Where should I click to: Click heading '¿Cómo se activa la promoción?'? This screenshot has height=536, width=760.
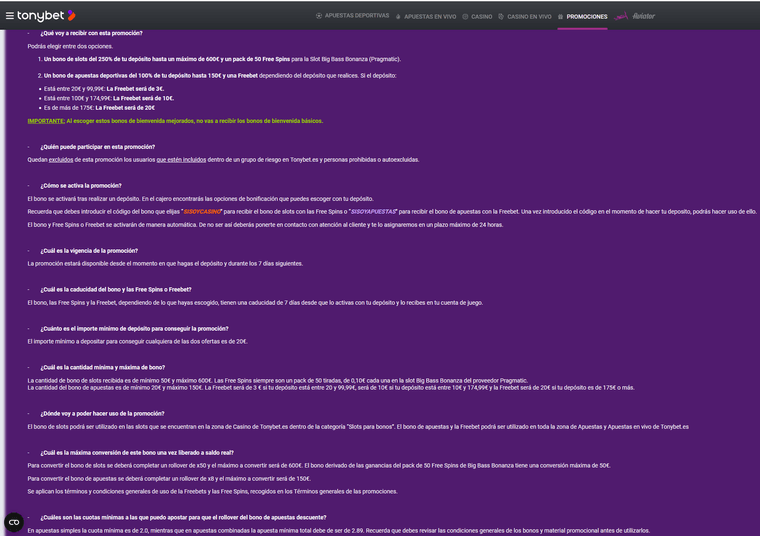point(81,186)
